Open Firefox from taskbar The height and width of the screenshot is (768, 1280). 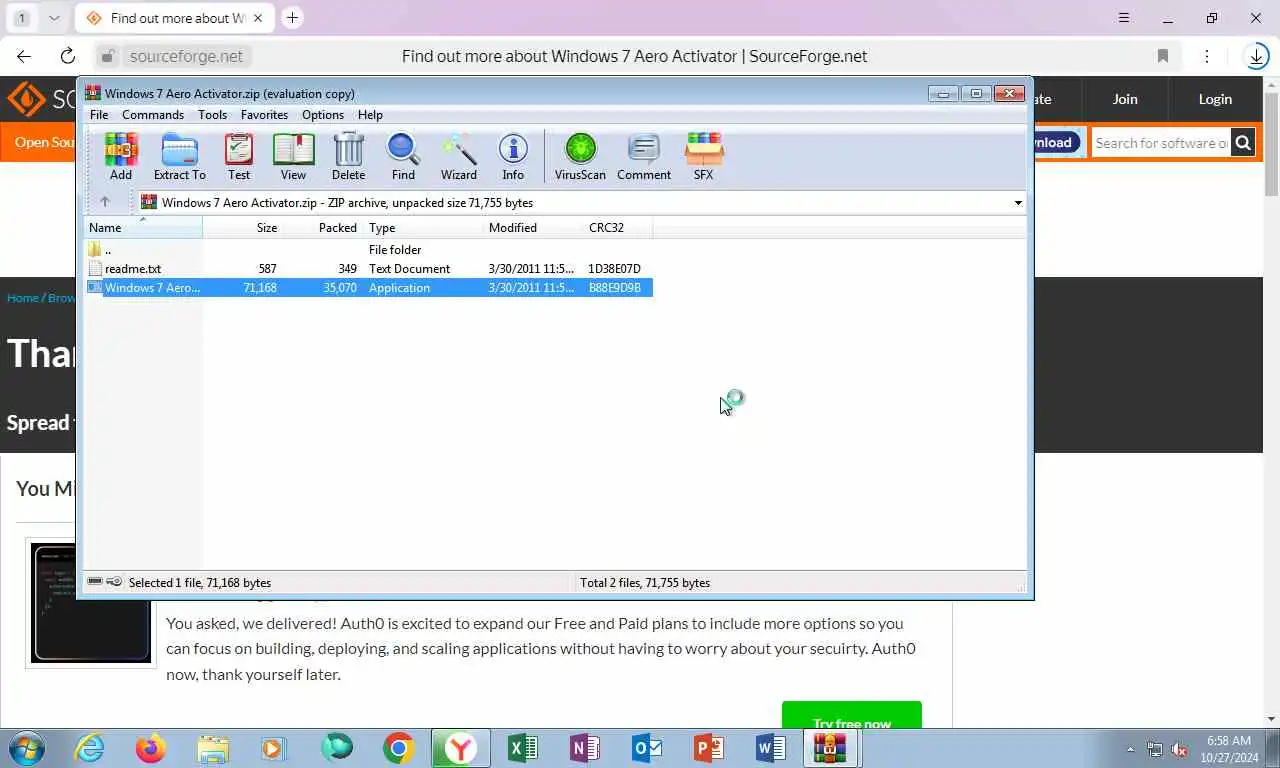point(151,748)
